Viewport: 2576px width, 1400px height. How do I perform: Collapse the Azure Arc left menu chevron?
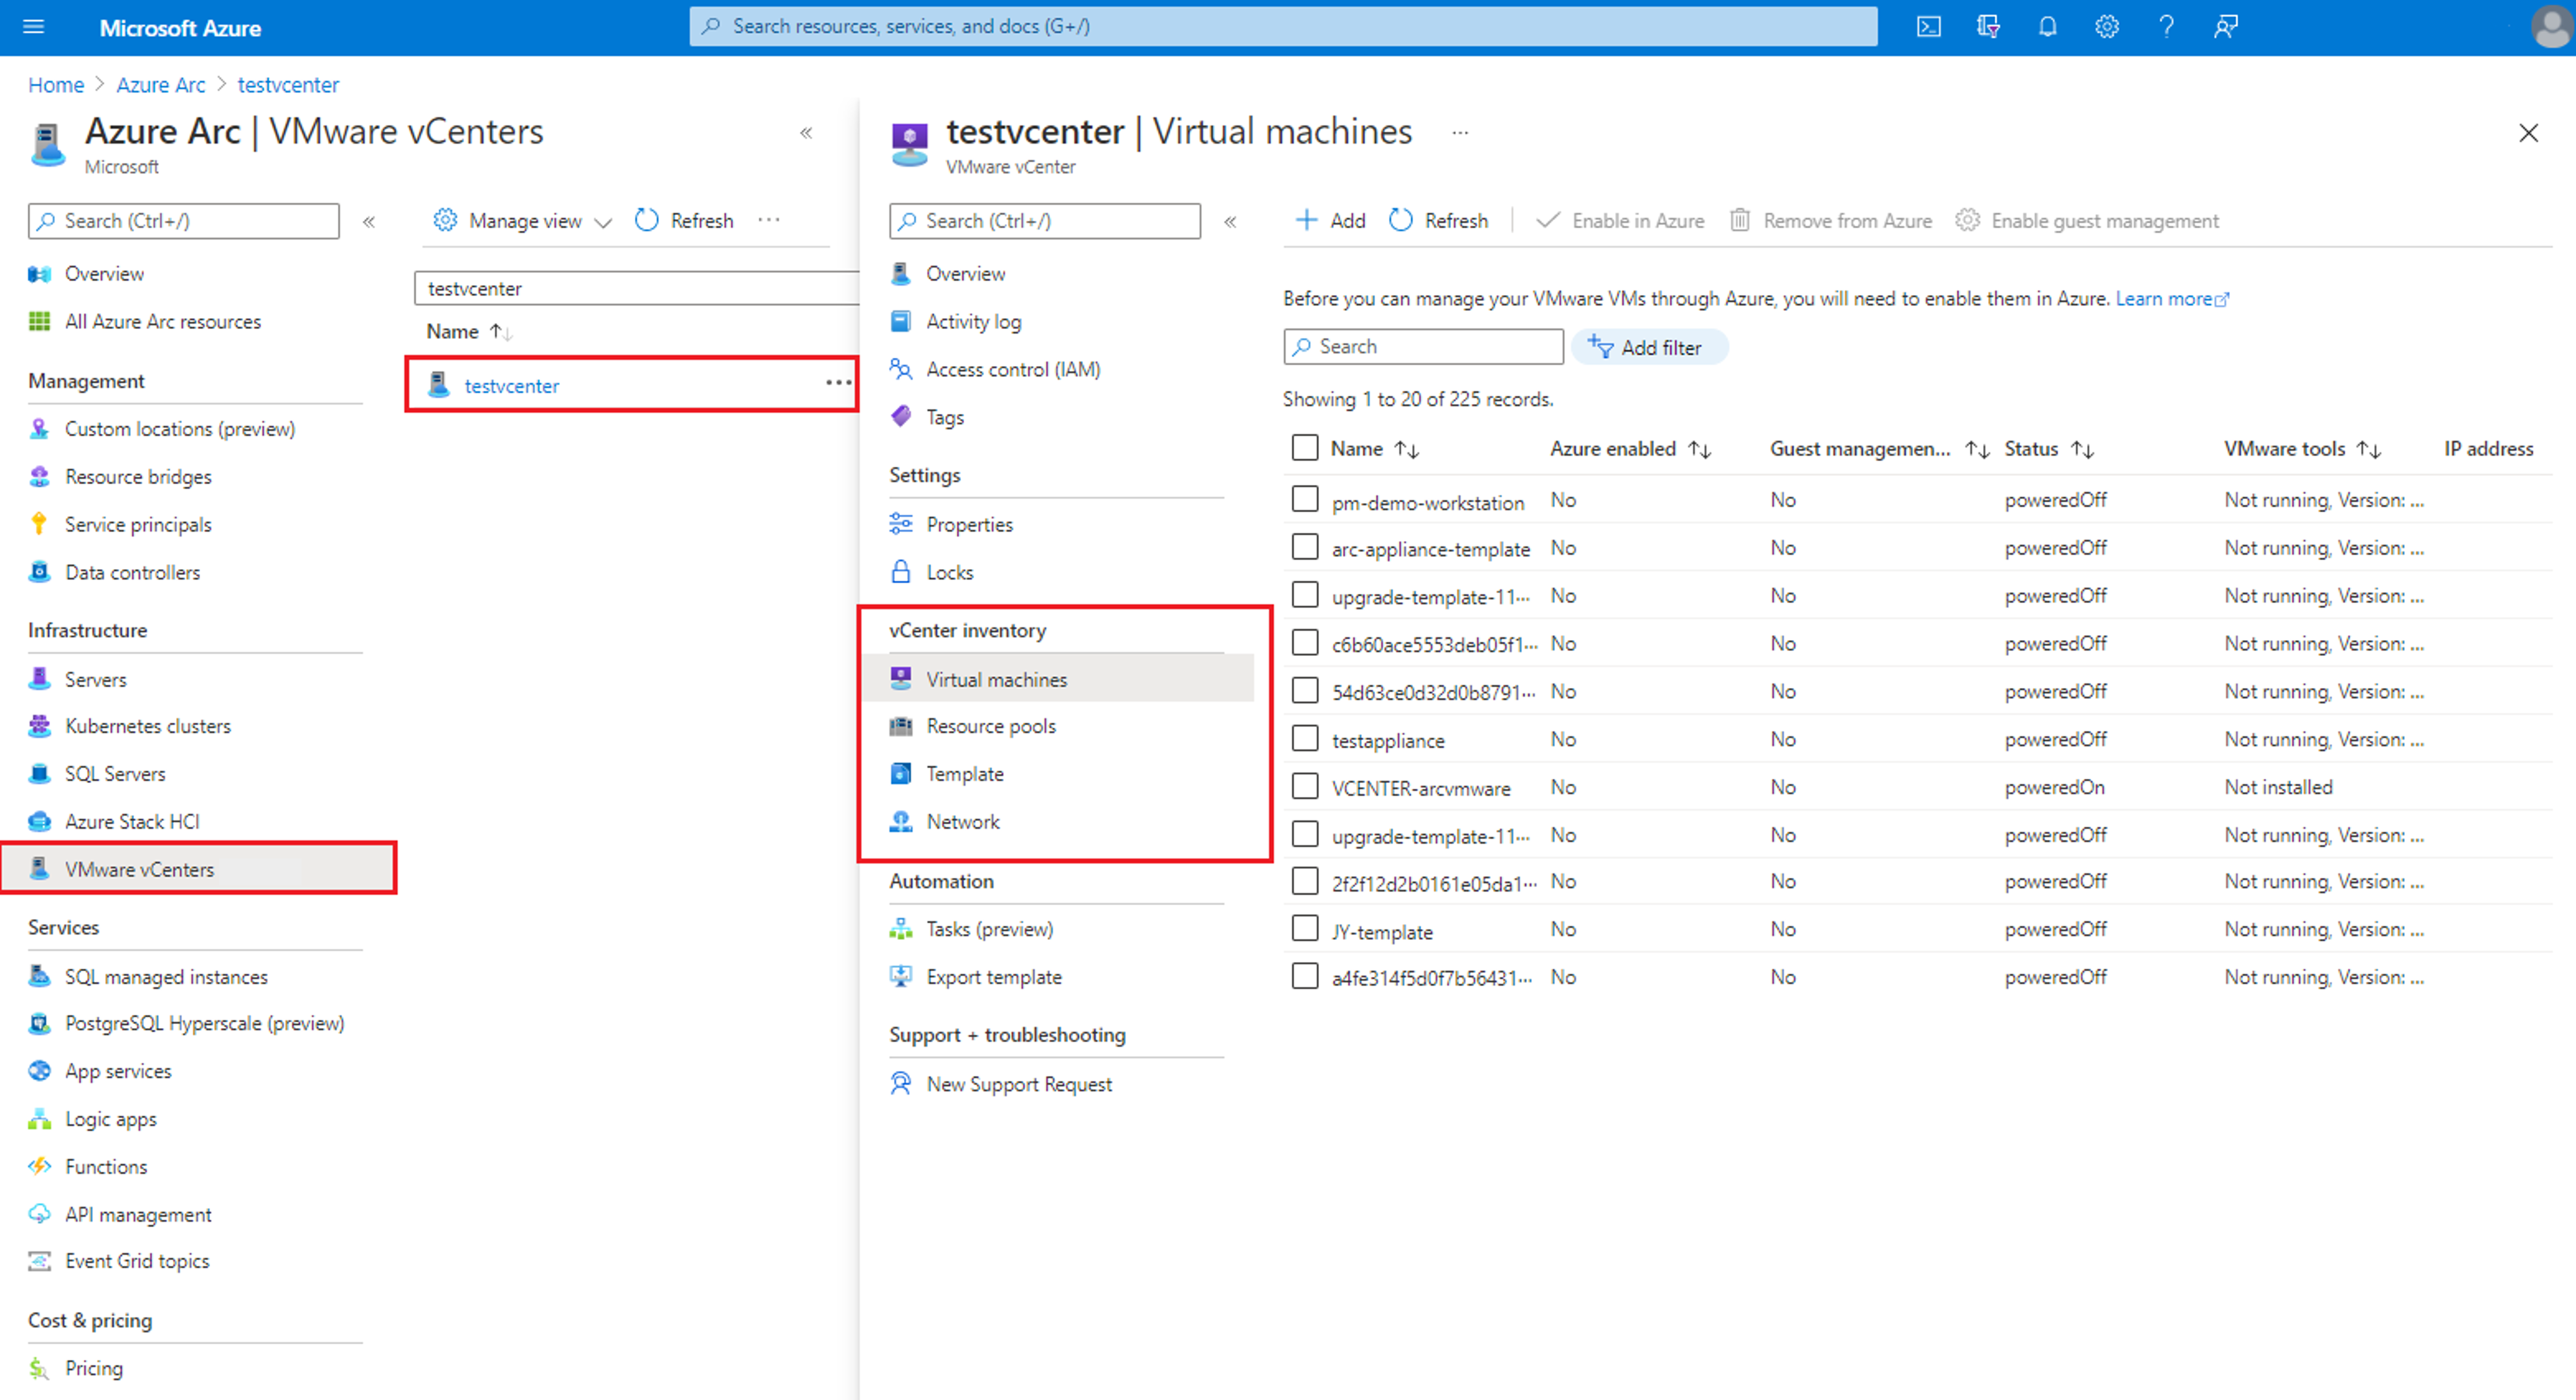pos(369,222)
